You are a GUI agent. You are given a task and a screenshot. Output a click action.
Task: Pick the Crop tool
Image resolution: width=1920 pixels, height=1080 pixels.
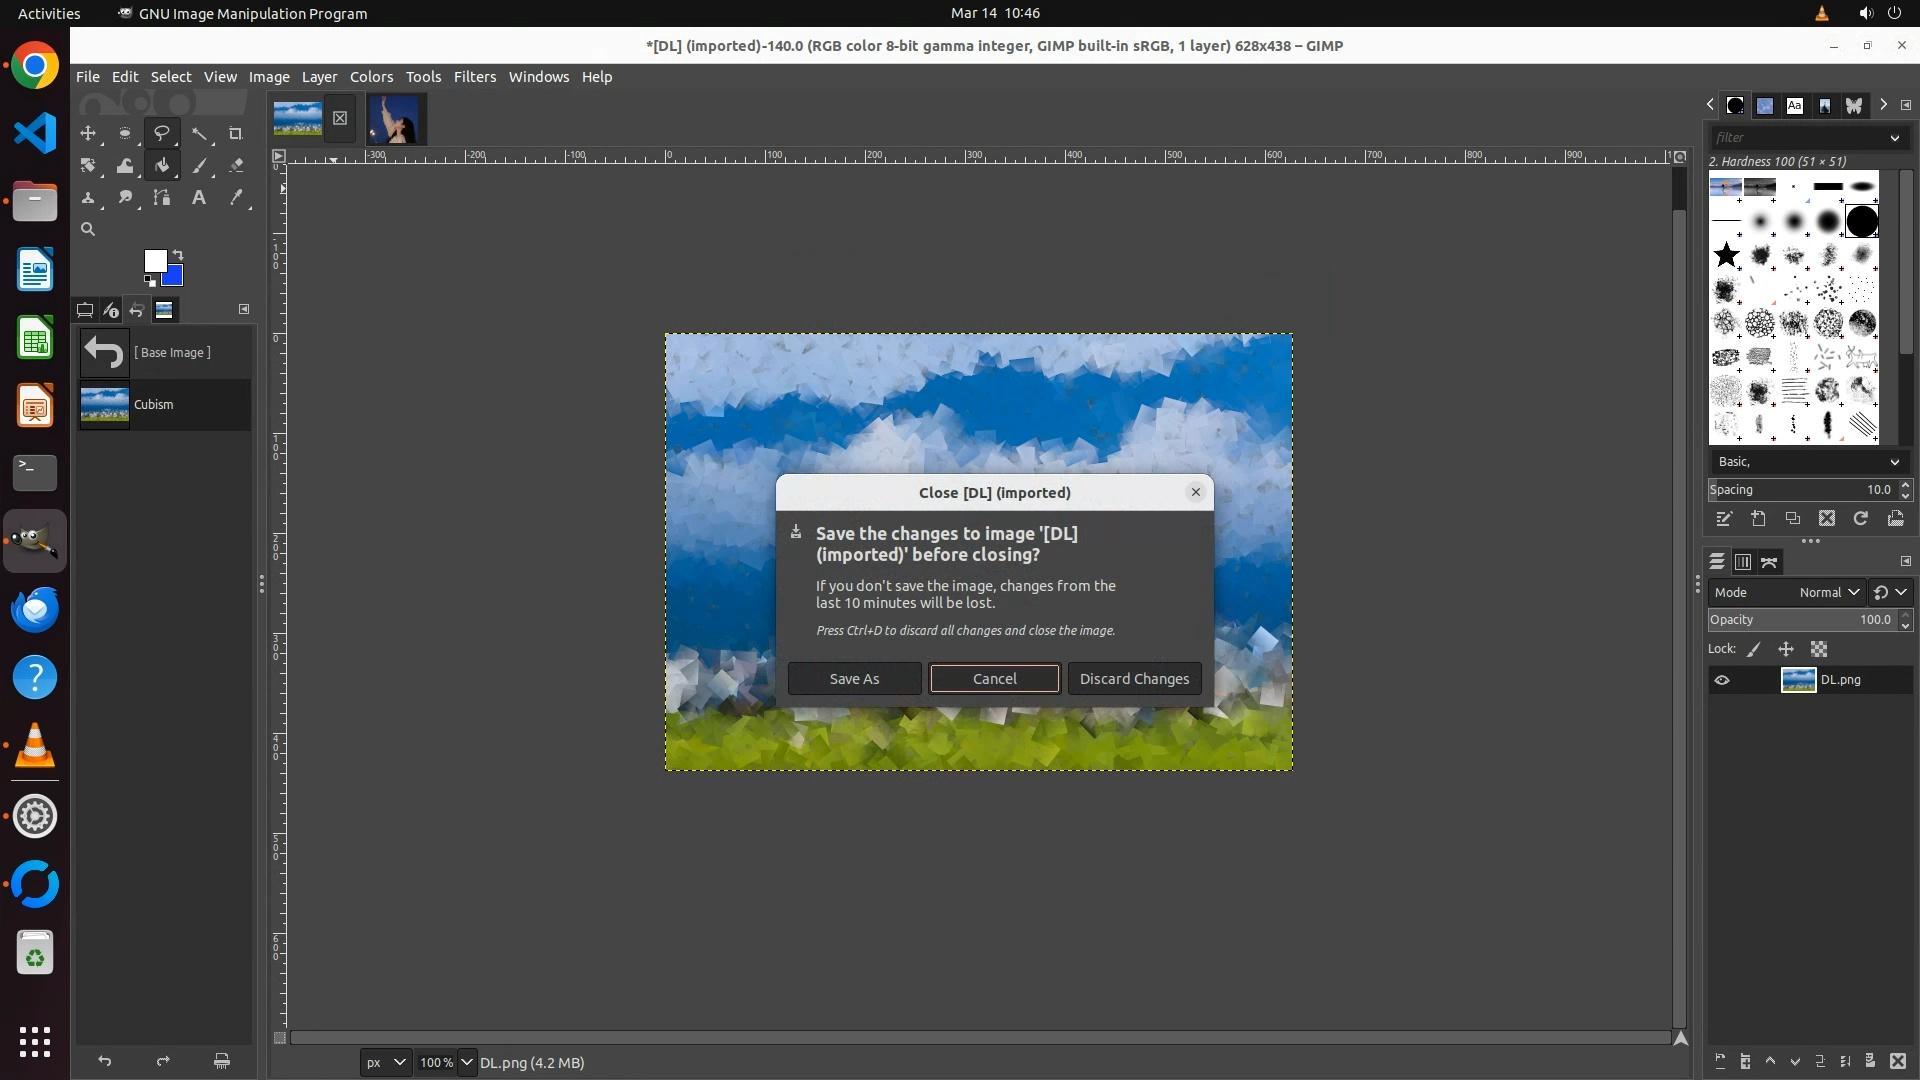[236, 133]
